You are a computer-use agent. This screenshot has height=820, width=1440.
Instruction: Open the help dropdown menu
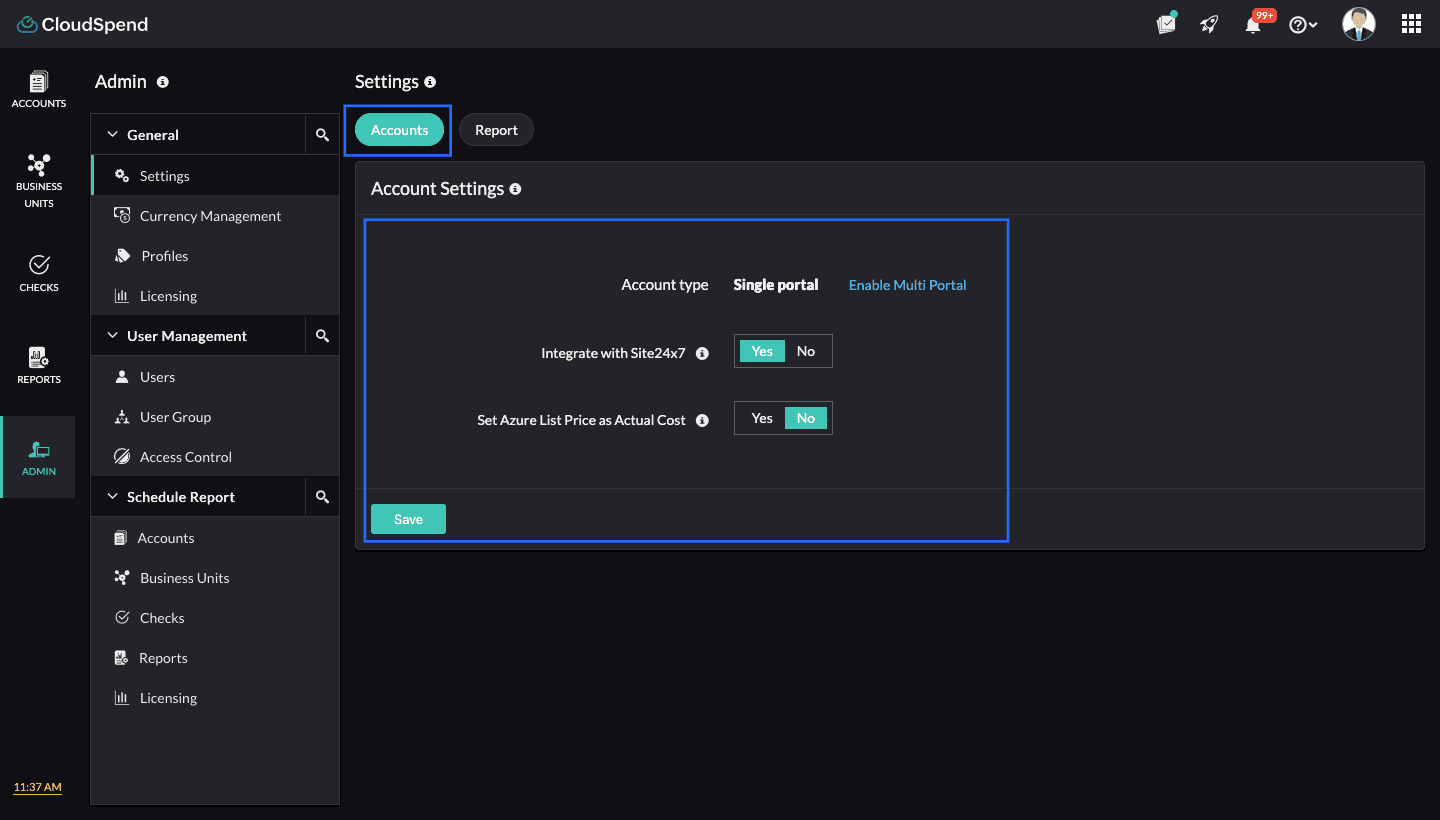pyautogui.click(x=1302, y=25)
